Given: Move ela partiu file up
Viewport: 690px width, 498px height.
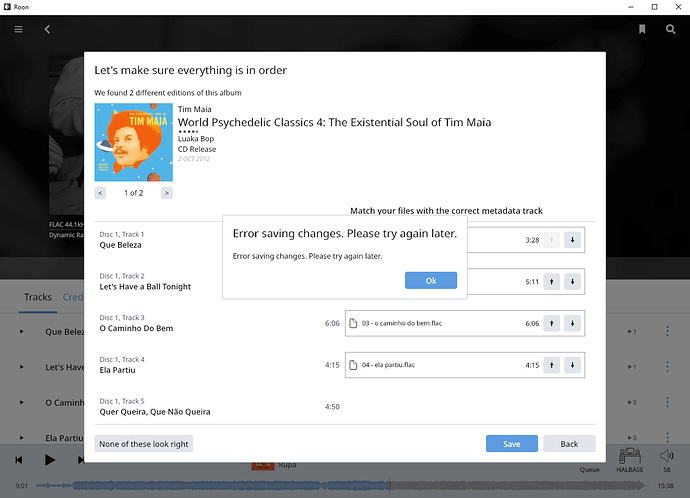Looking at the screenshot, I should tap(551, 365).
